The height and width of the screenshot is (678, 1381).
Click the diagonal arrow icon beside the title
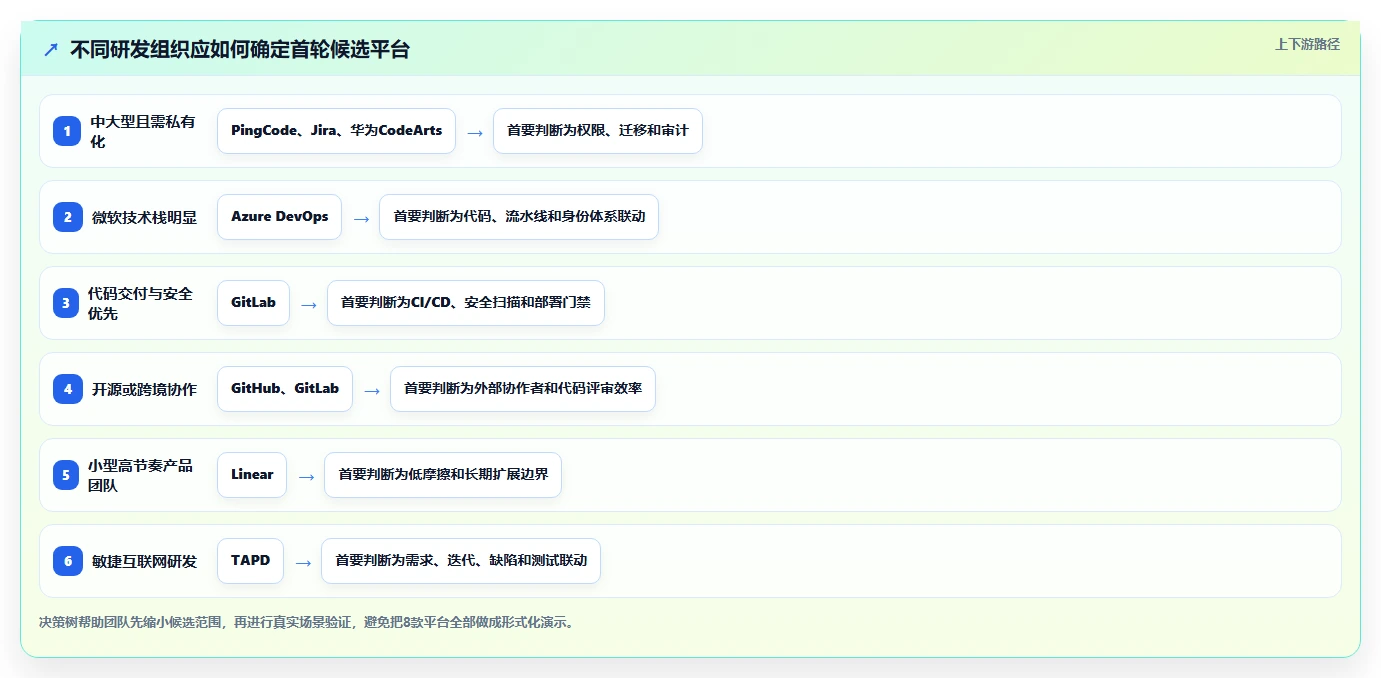[x=51, y=49]
